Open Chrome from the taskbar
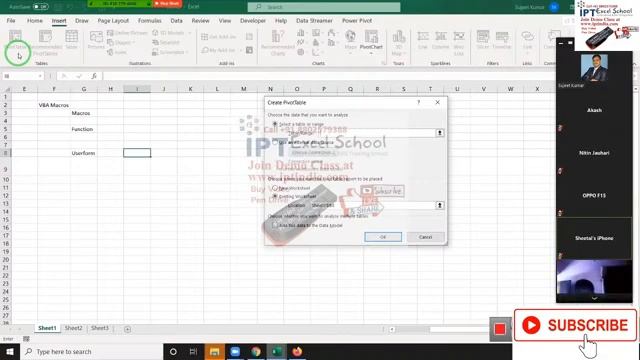The width and height of the screenshot is (640, 360). coord(256,351)
